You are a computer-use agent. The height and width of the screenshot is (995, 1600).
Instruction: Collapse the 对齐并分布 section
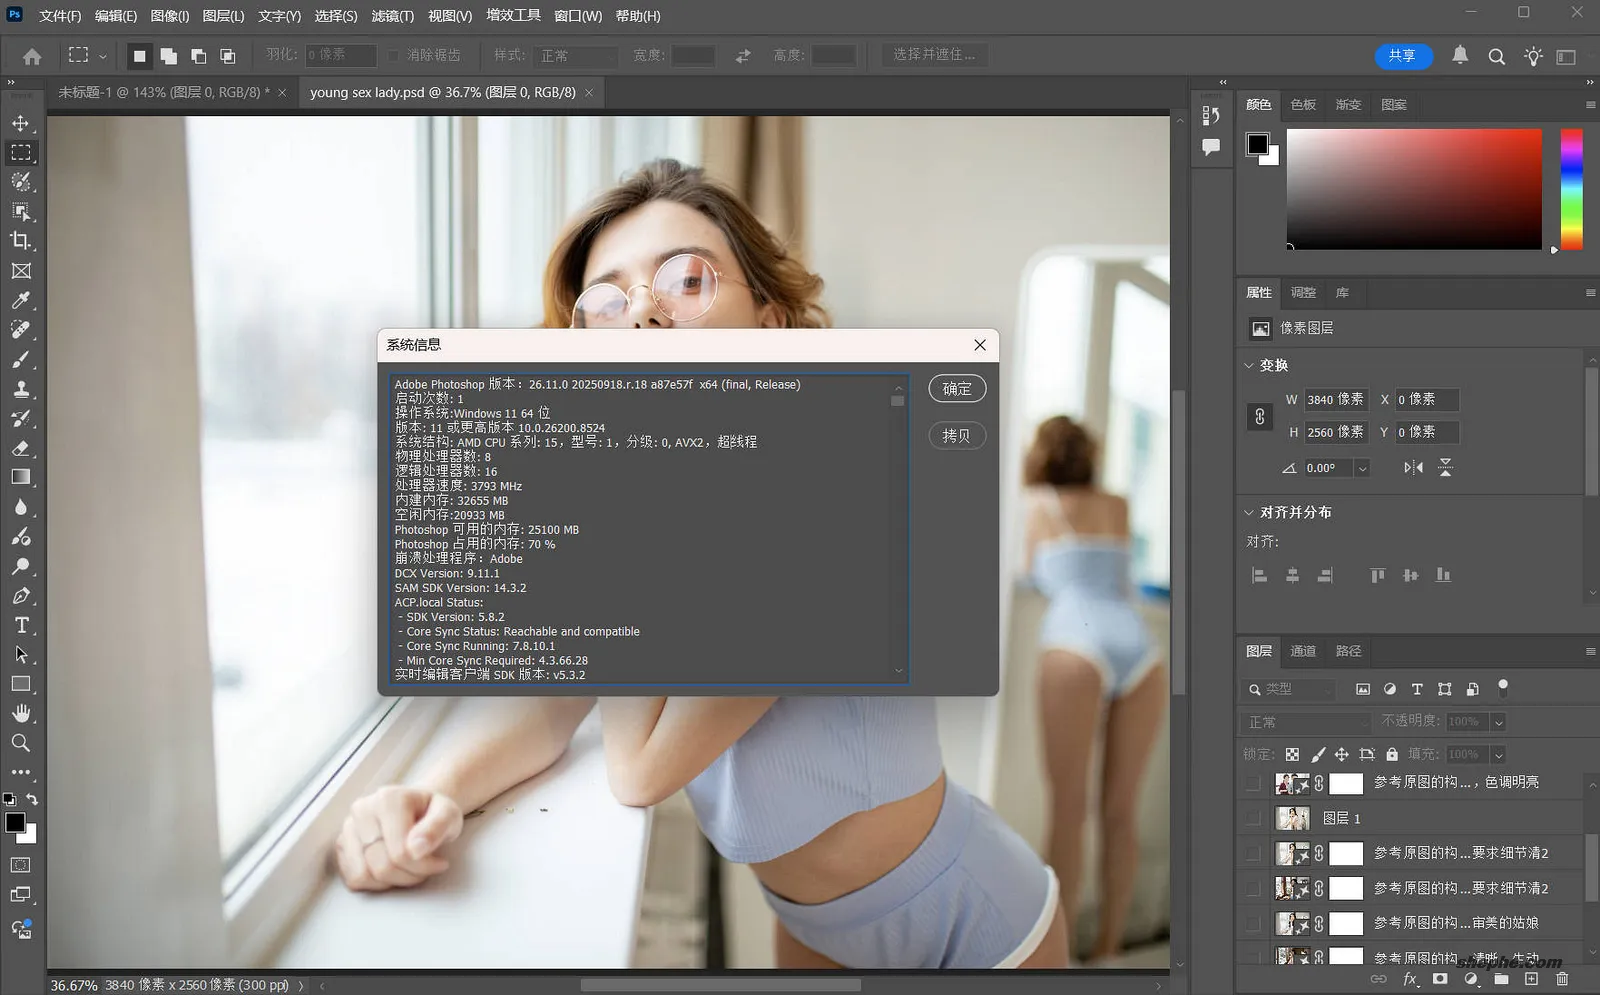tap(1248, 512)
